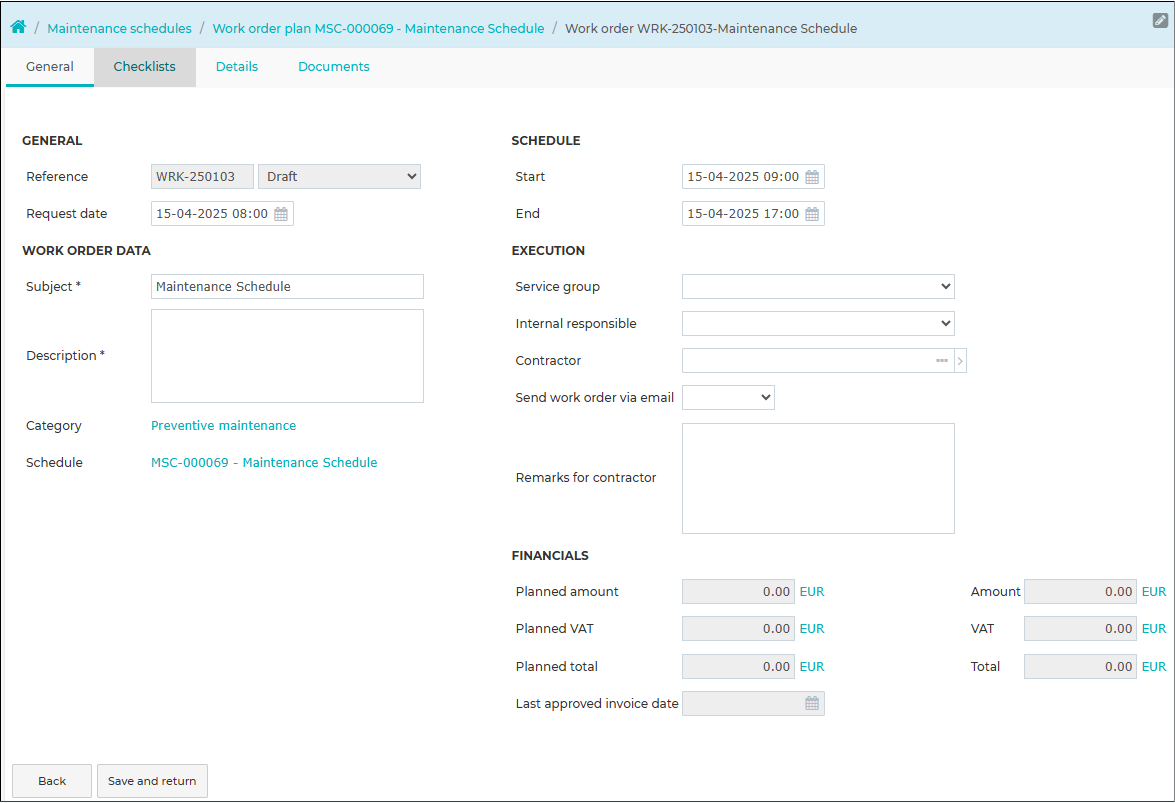
Task: Click the Contractor arrow button
Action: point(961,361)
